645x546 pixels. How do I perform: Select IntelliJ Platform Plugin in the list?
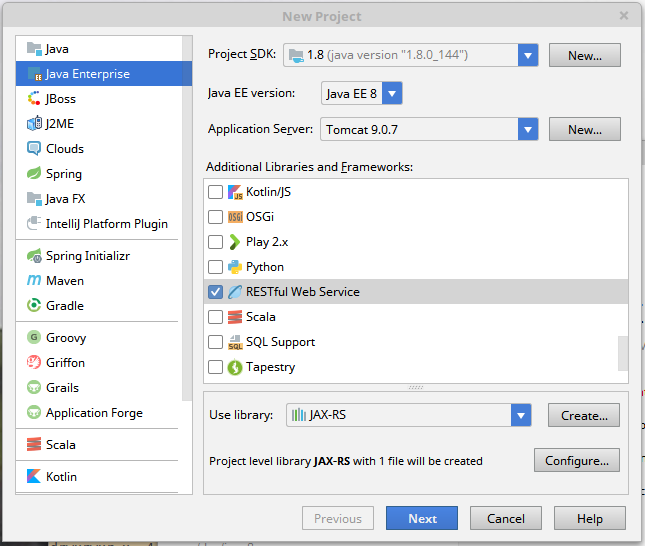(99, 223)
